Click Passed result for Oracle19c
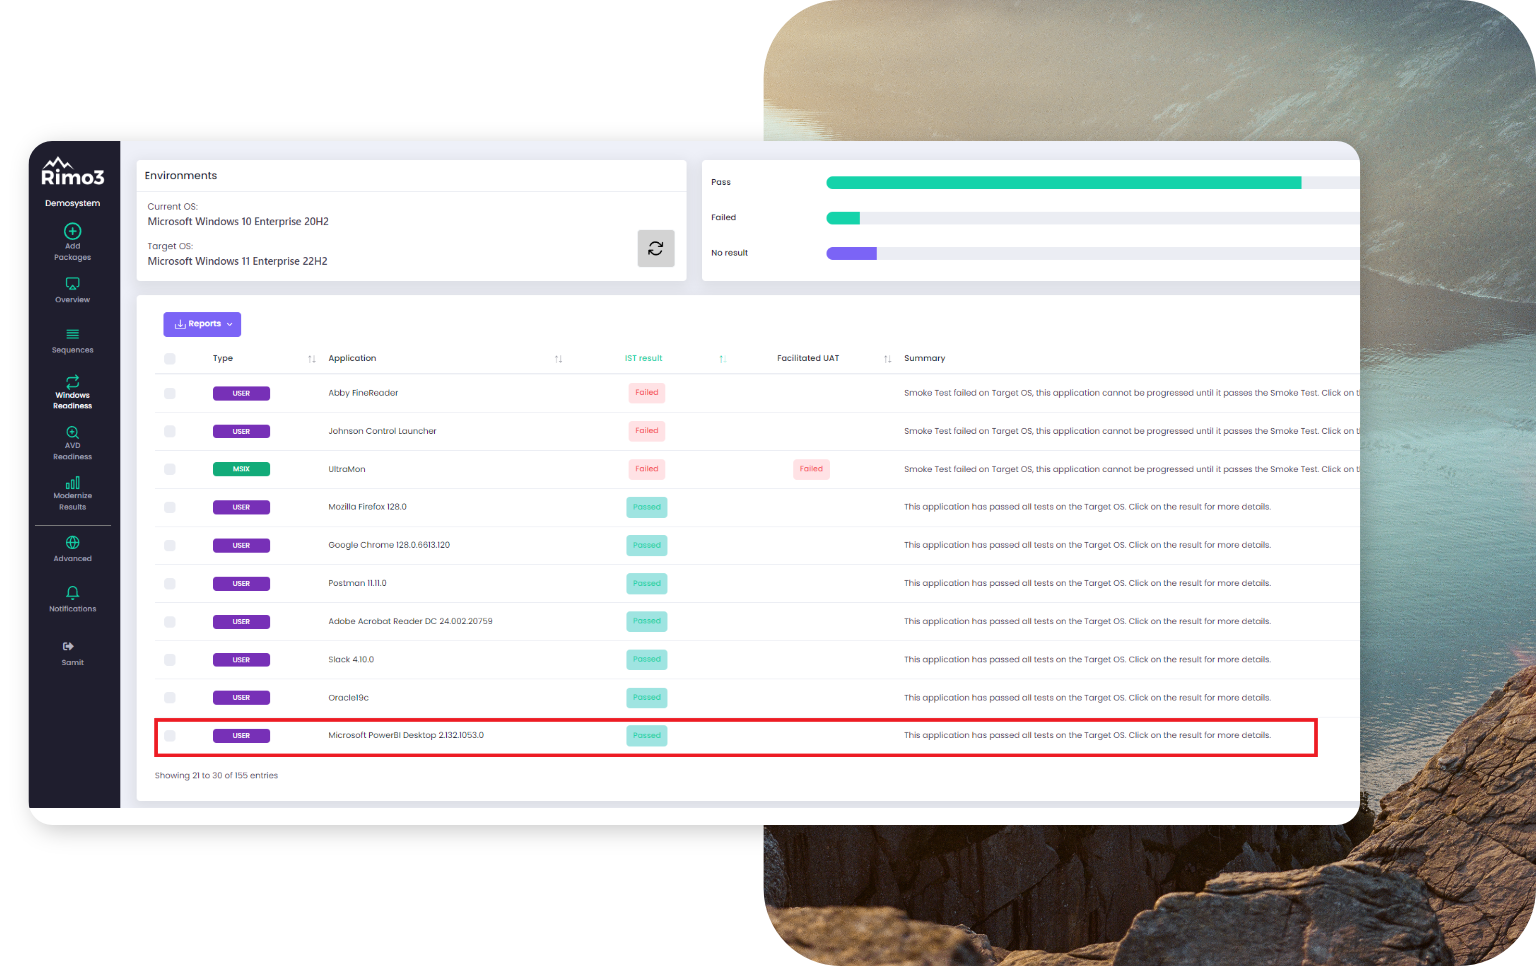 (x=647, y=697)
